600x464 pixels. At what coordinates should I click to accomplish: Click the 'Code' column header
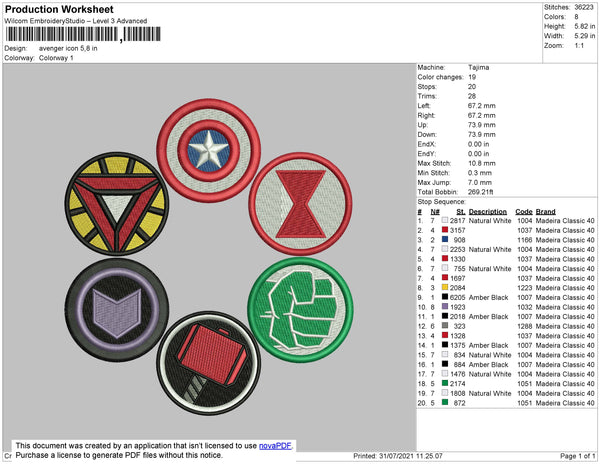(524, 211)
